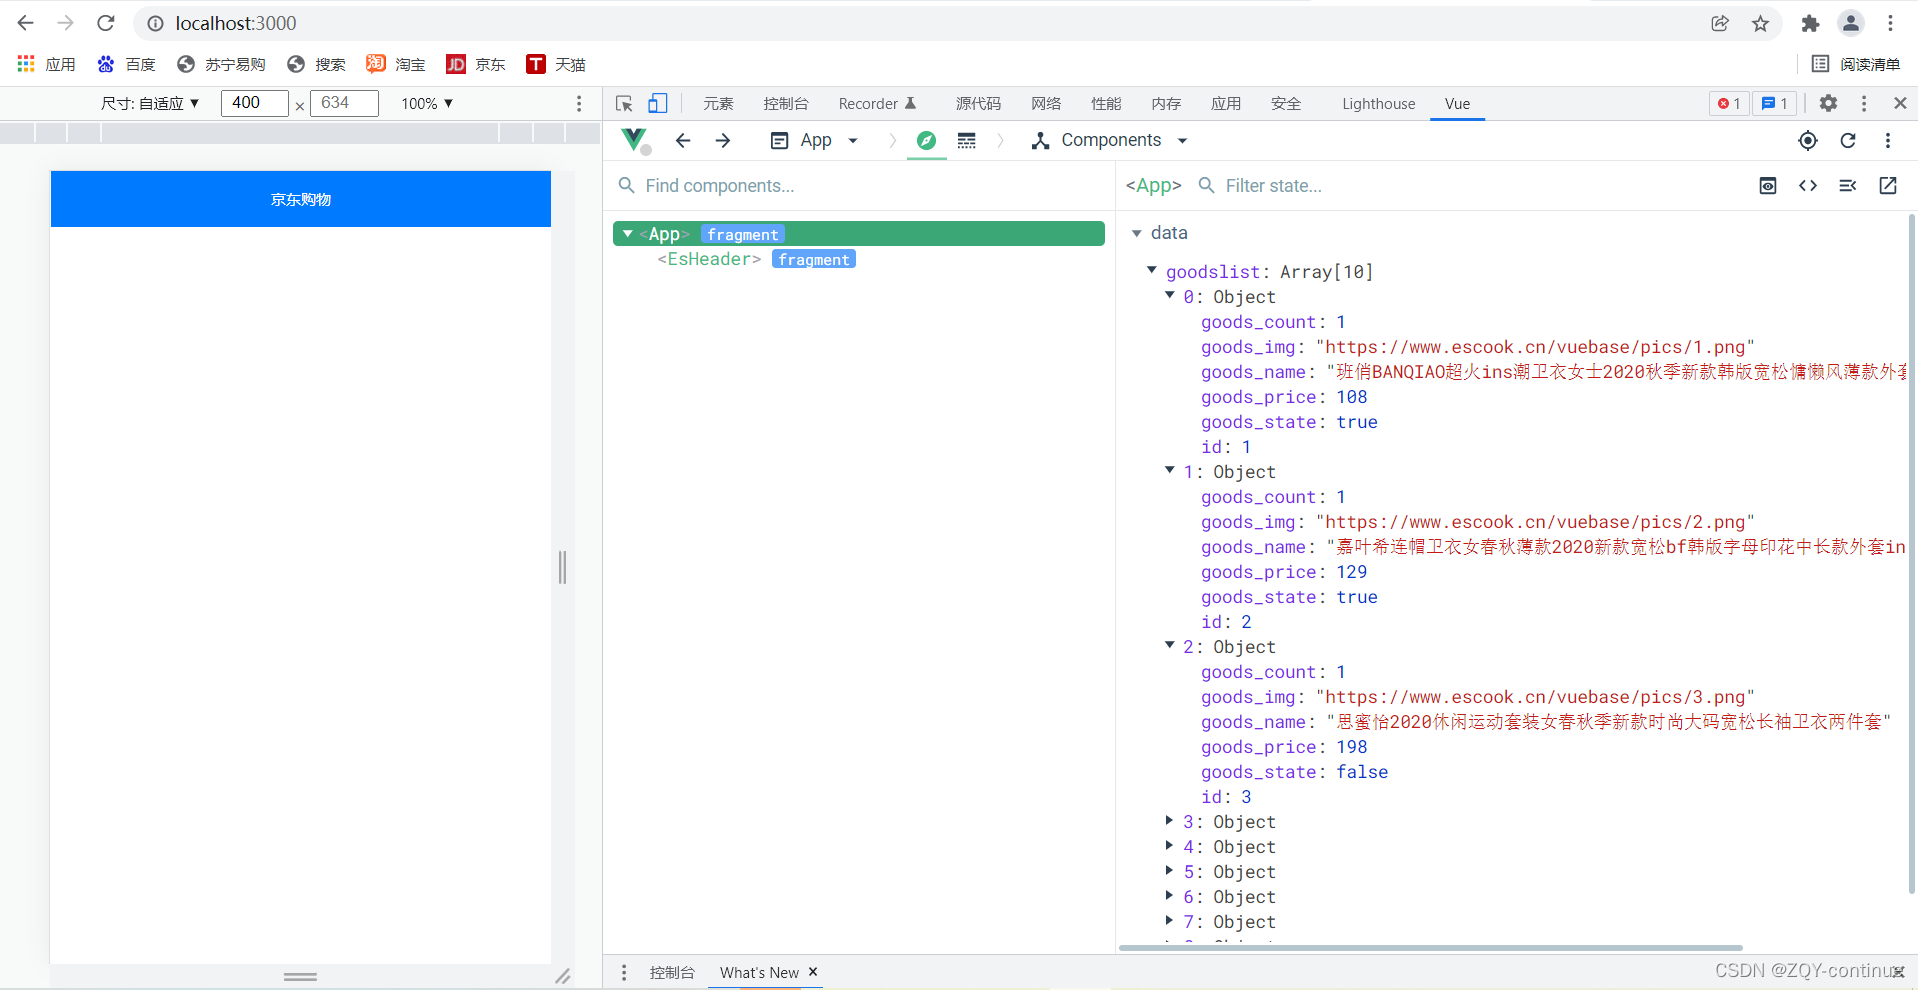Close the What's New drawer tab
The height and width of the screenshot is (990, 1918).
(813, 971)
